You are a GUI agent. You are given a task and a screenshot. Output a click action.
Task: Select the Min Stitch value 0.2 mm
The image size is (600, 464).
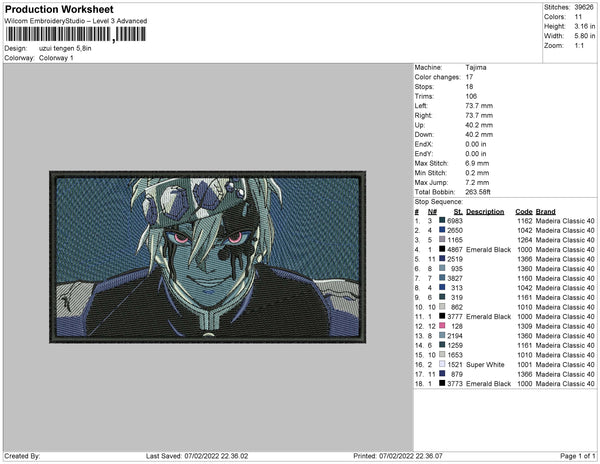pos(477,173)
